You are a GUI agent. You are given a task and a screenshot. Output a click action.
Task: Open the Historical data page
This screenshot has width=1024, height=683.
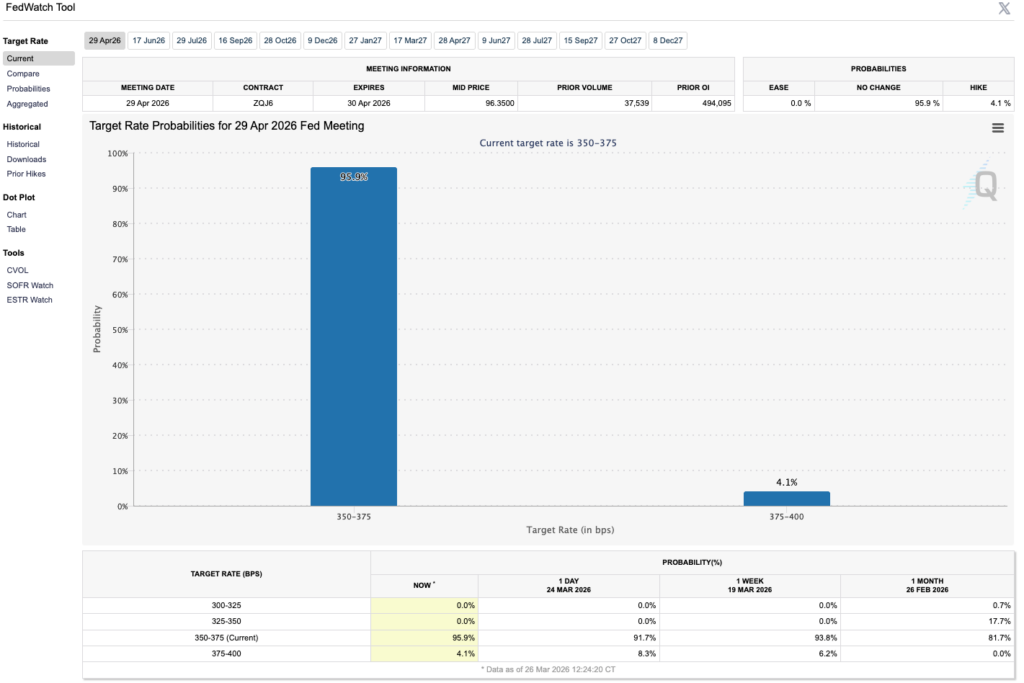[x=24, y=143]
